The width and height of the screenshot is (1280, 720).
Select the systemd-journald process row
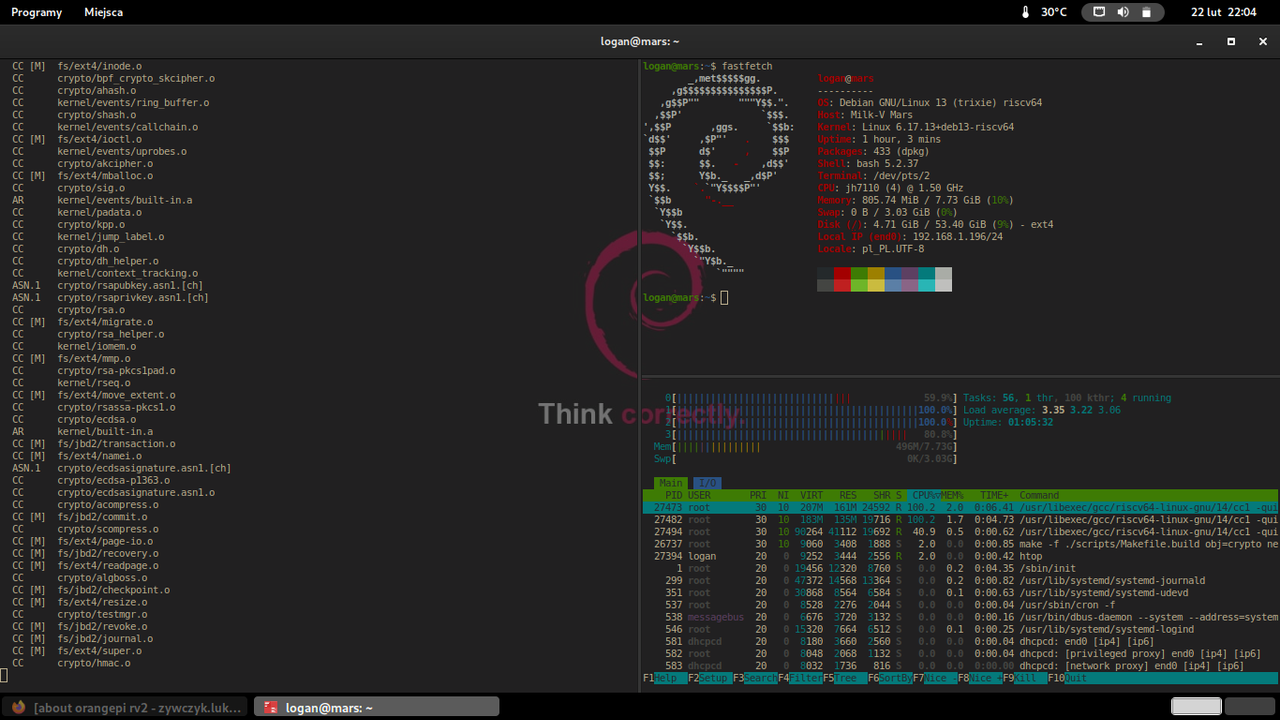pos(960,580)
